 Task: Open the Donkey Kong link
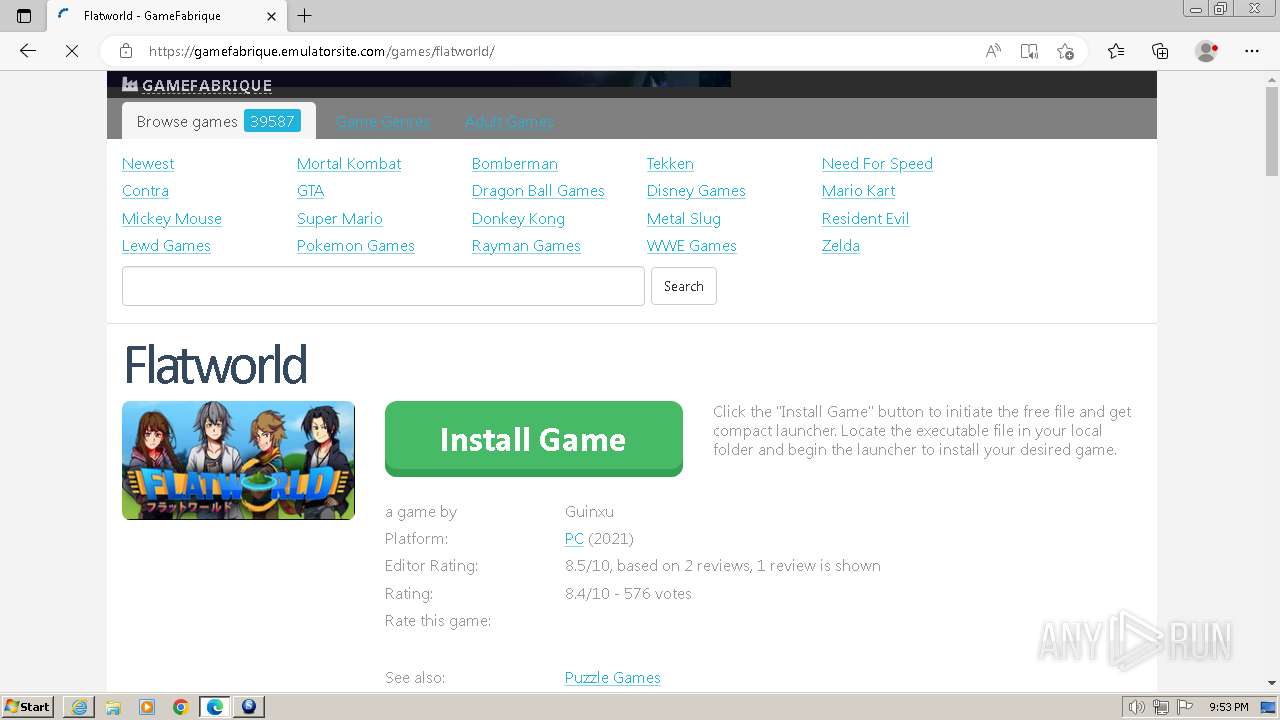click(x=518, y=219)
